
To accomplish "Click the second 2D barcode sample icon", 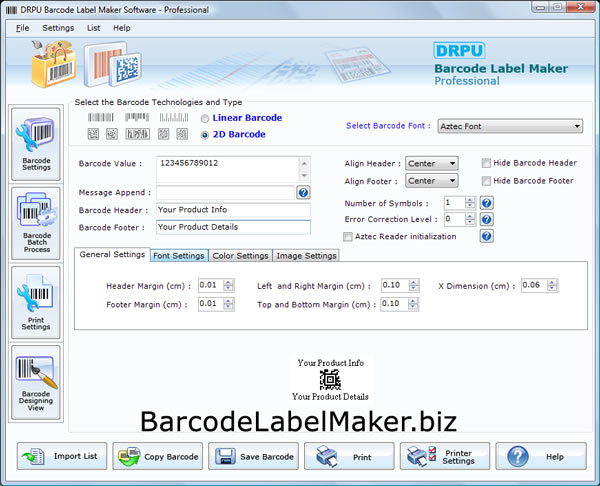I will tap(112, 134).
